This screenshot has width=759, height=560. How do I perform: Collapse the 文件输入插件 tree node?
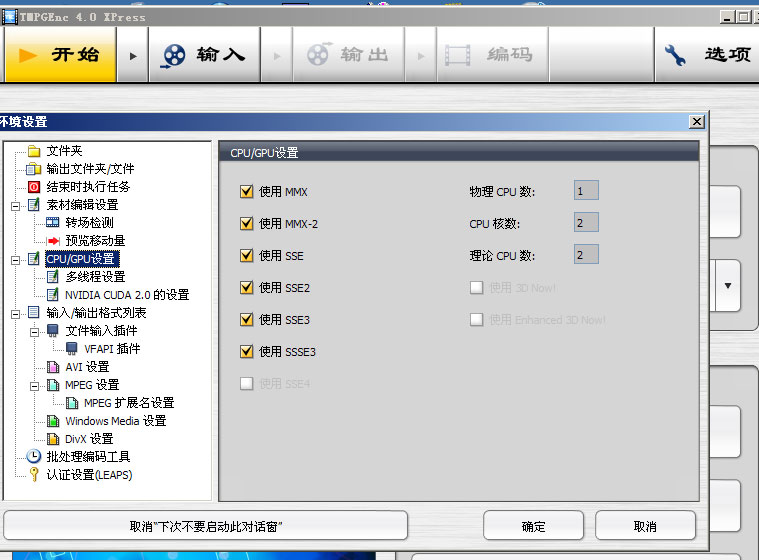coord(34,333)
